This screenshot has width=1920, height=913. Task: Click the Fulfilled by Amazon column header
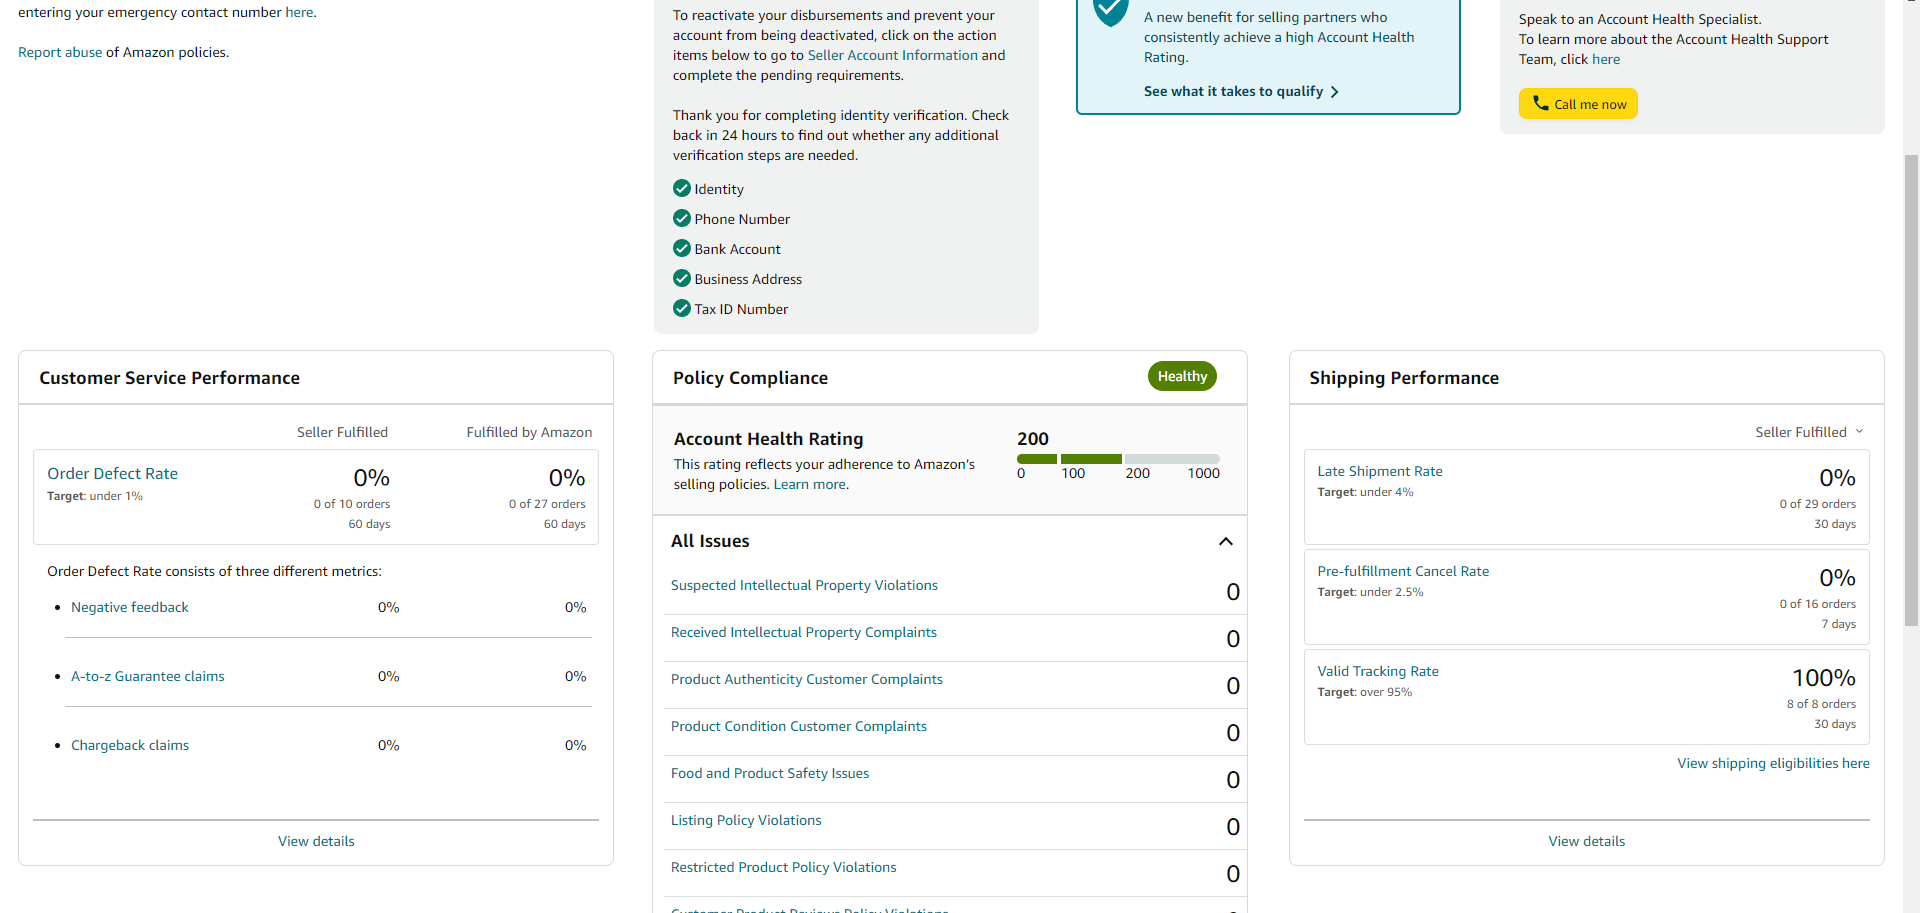click(x=529, y=432)
